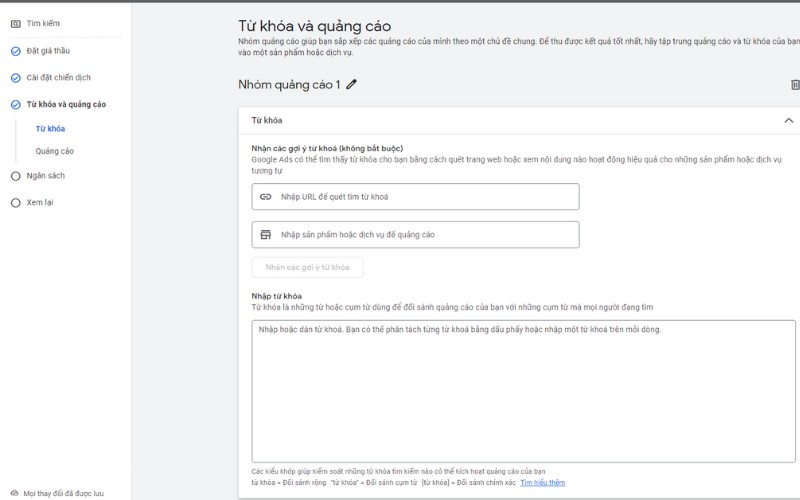This screenshot has height=500, width=800.
Task: Click the pencil icon to rename Nhóm quảng cáo 1
Action: coord(351,85)
